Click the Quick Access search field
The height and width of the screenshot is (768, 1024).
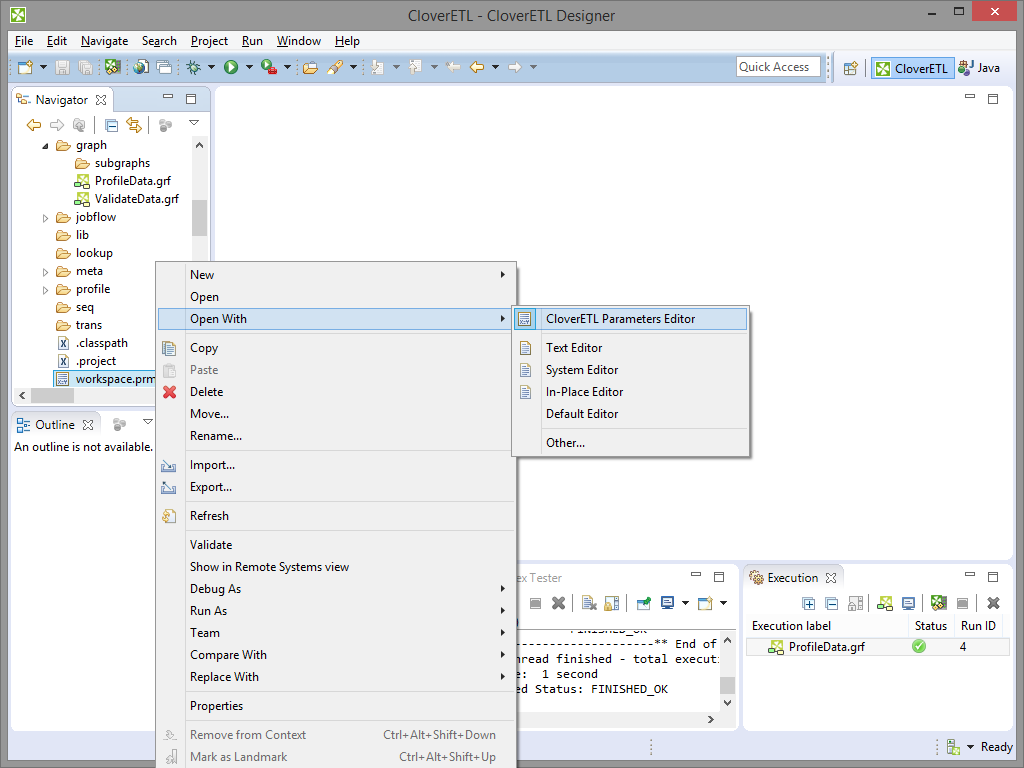pos(778,67)
